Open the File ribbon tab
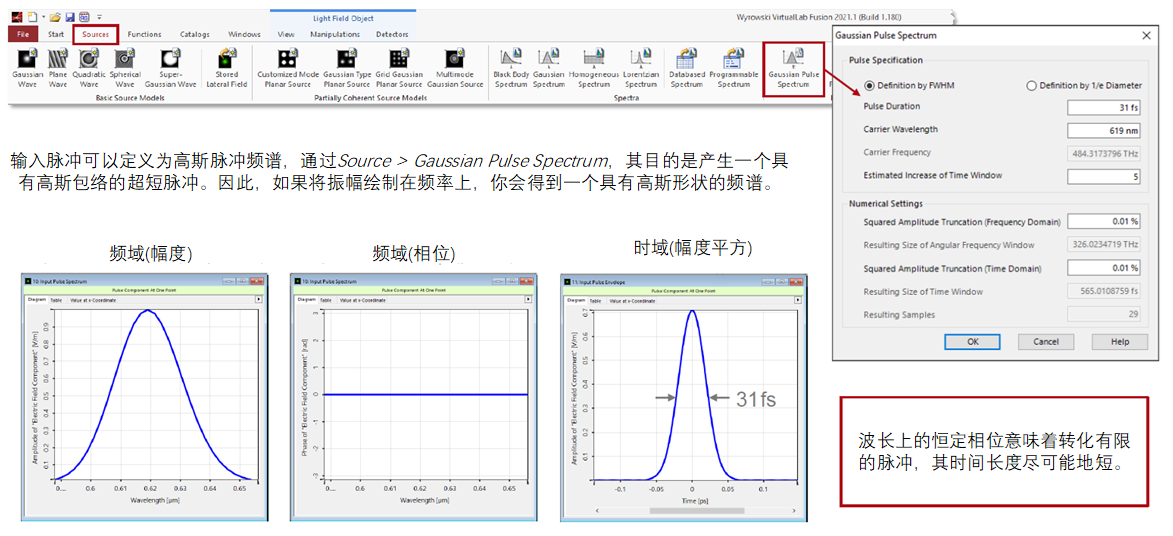 pyautogui.click(x=23, y=34)
